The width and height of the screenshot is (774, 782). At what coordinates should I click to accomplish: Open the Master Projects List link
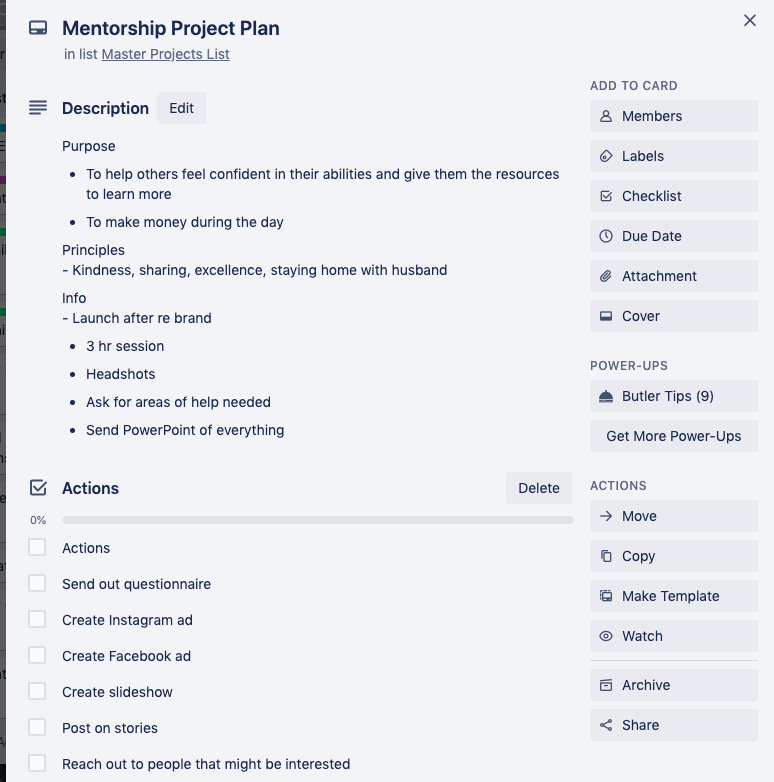click(x=165, y=54)
